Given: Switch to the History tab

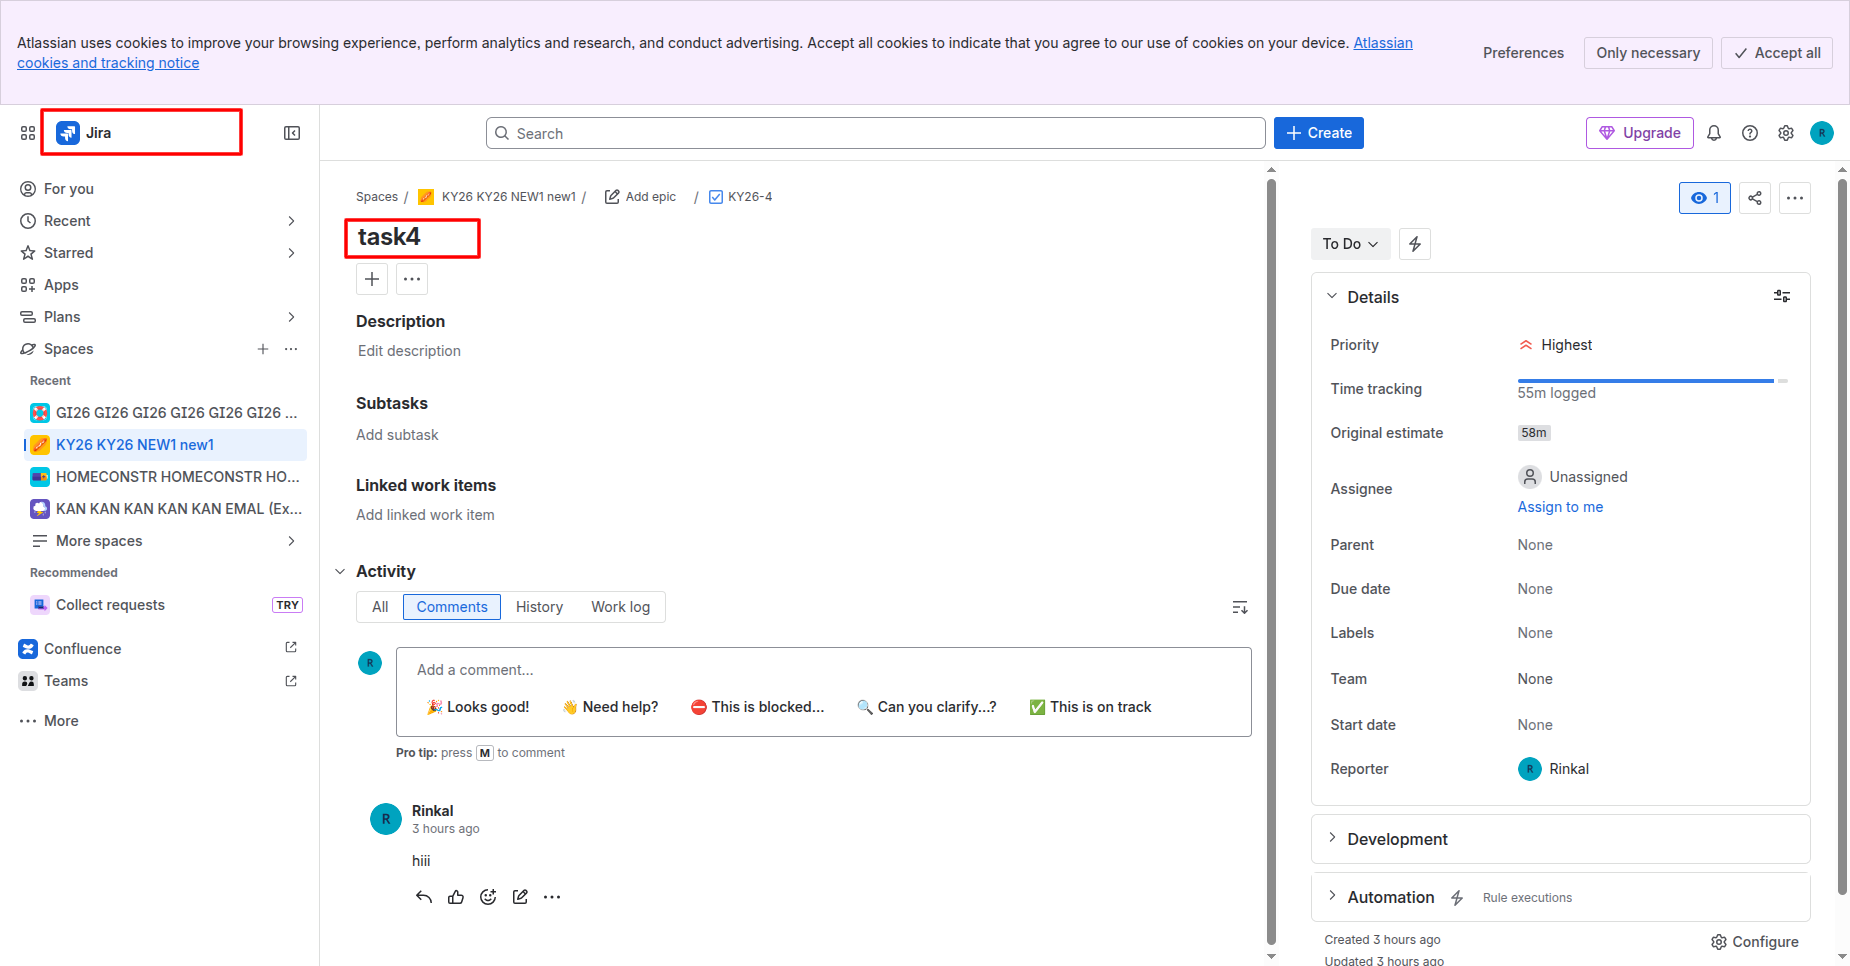Looking at the screenshot, I should coord(539,607).
